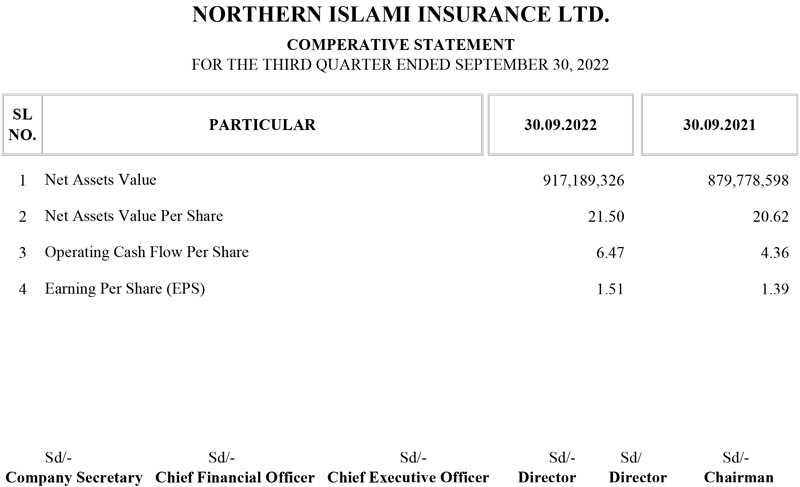The height and width of the screenshot is (487, 800).
Task: Click the Comperative Statement heading
Action: point(400,45)
